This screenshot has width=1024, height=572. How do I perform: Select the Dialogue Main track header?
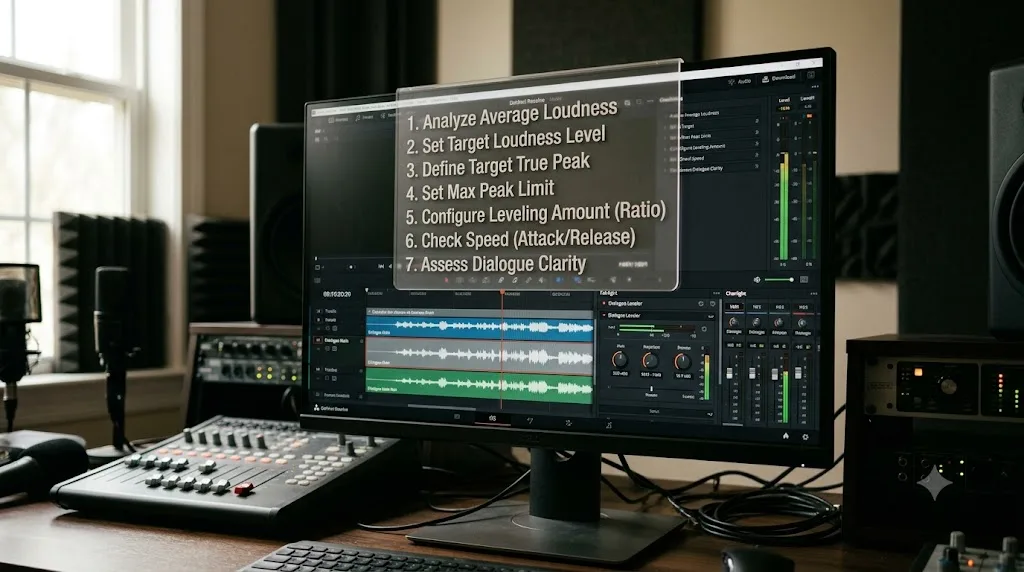tap(337, 341)
